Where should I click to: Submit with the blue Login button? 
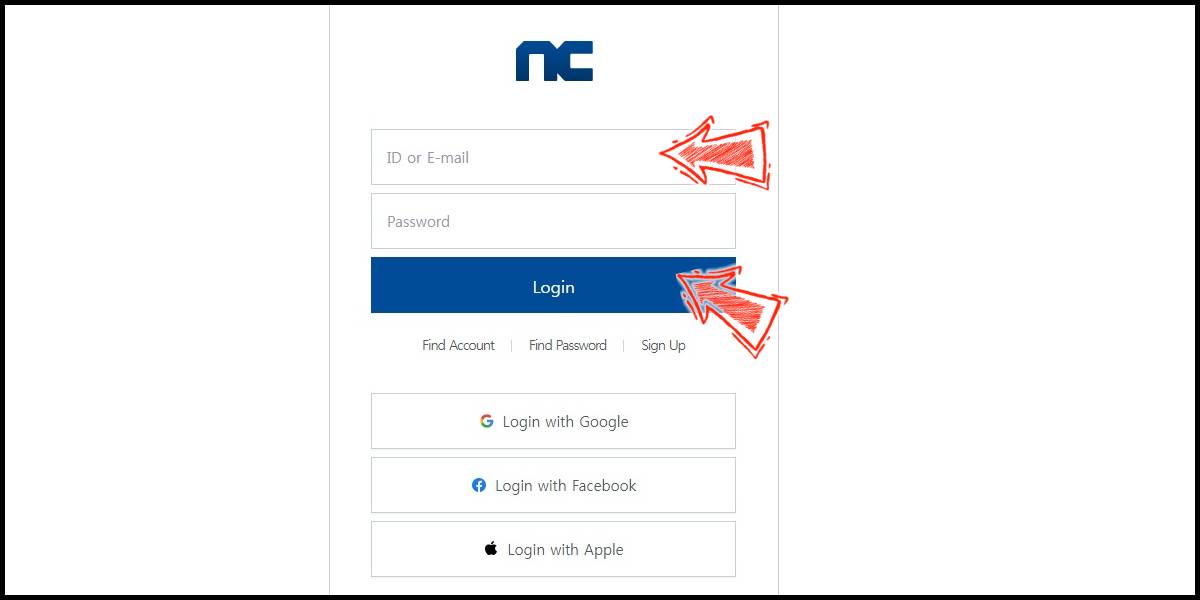(x=553, y=285)
